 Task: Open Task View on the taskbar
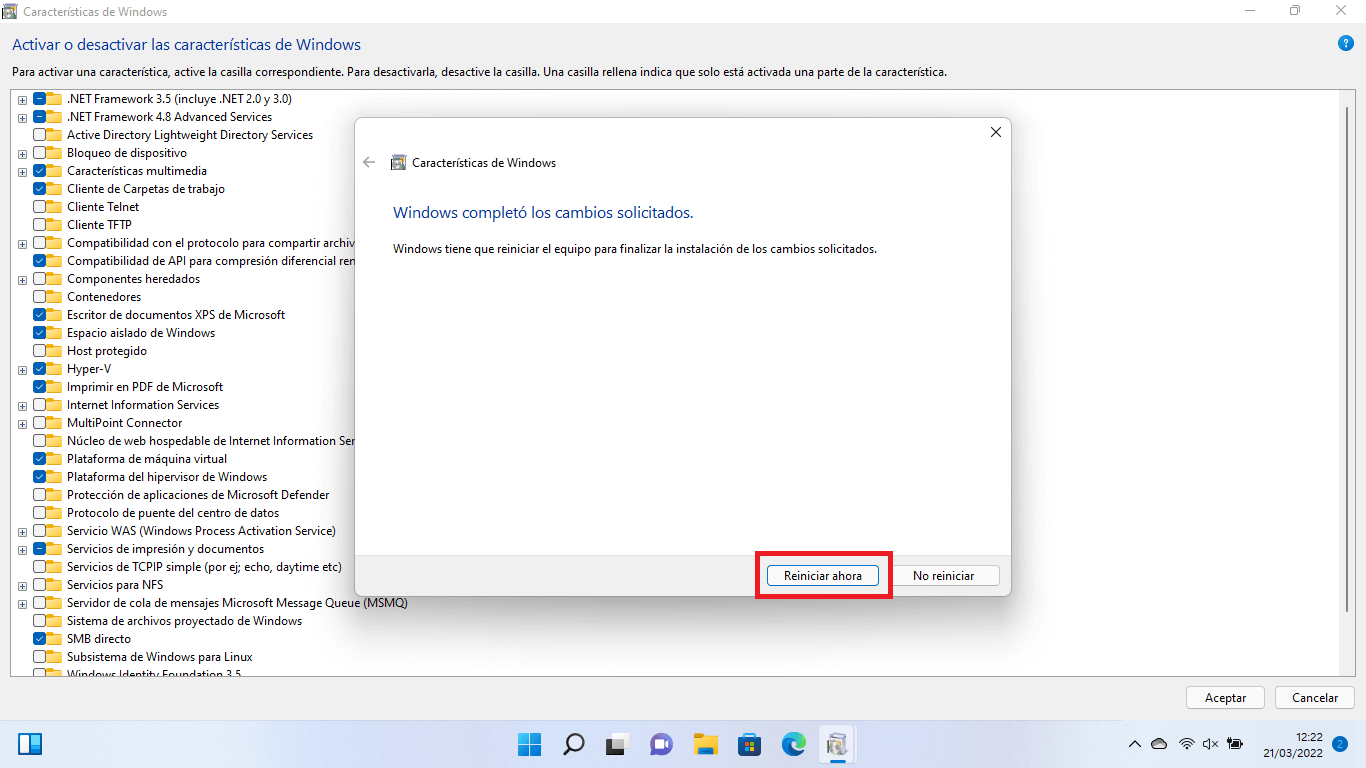click(x=617, y=744)
